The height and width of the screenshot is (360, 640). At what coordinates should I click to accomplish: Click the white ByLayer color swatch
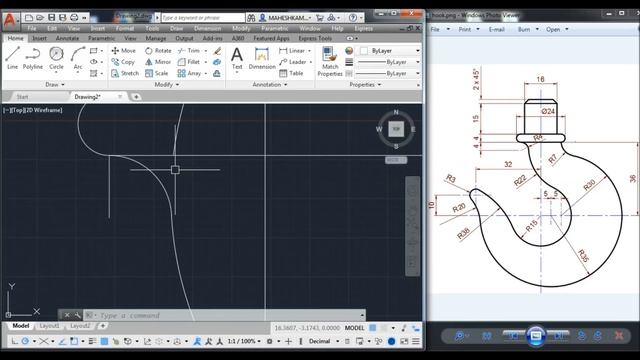point(364,51)
